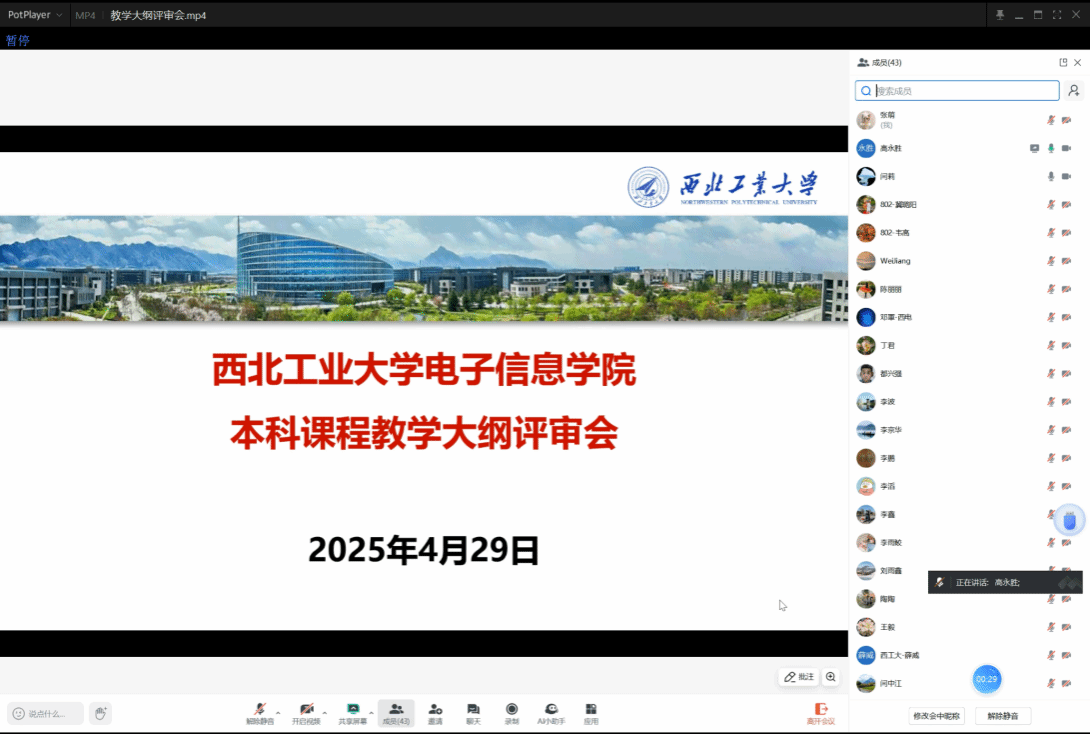Unmute microphone via 解除静音 toolbar button
The width and height of the screenshot is (1090, 734).
260,712
